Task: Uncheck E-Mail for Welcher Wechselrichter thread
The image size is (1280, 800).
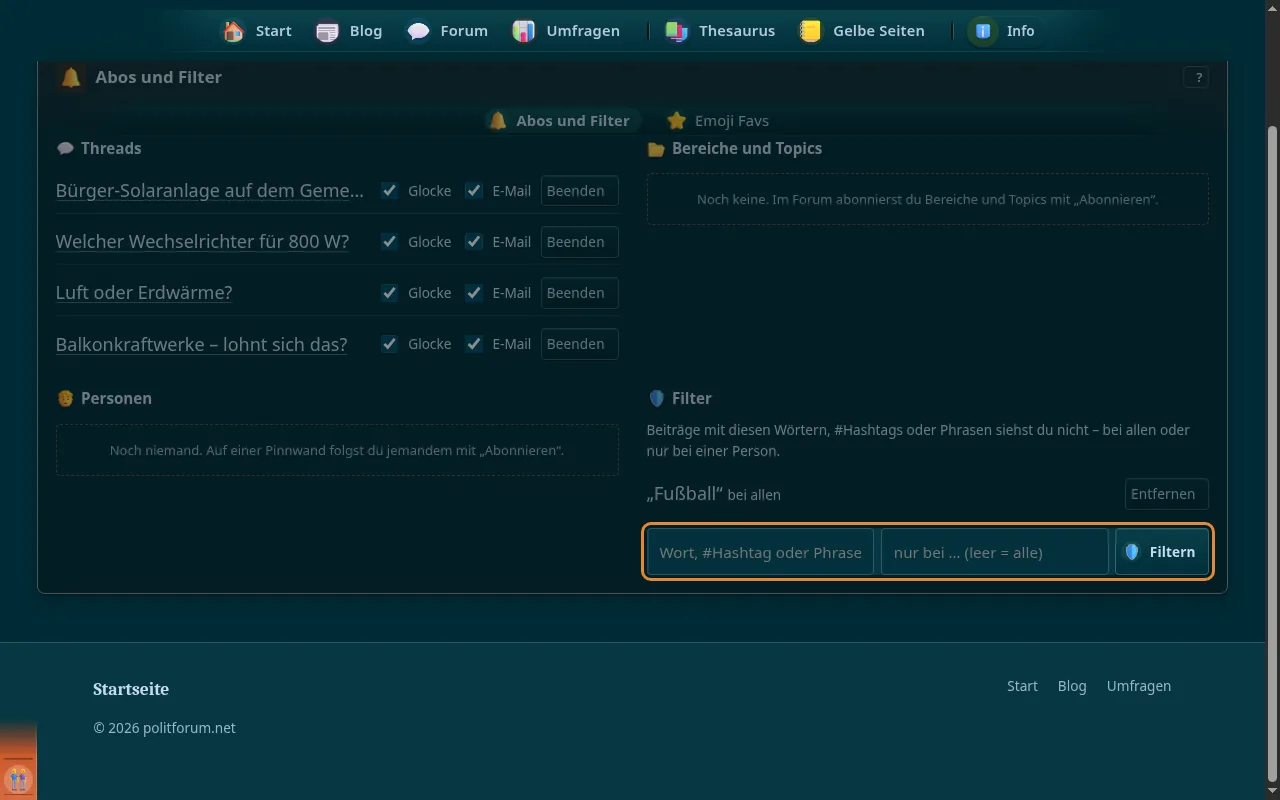Action: 474,242
